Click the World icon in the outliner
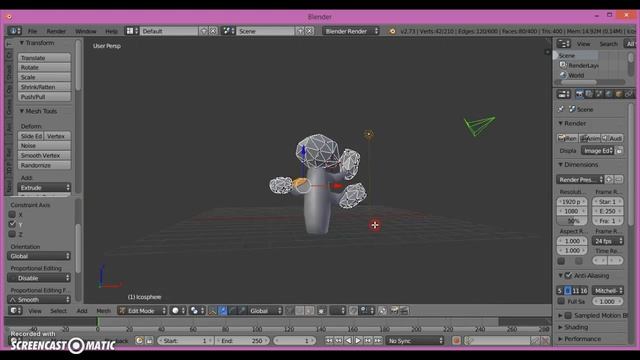Screen dimensions: 640x360 tap(564, 75)
